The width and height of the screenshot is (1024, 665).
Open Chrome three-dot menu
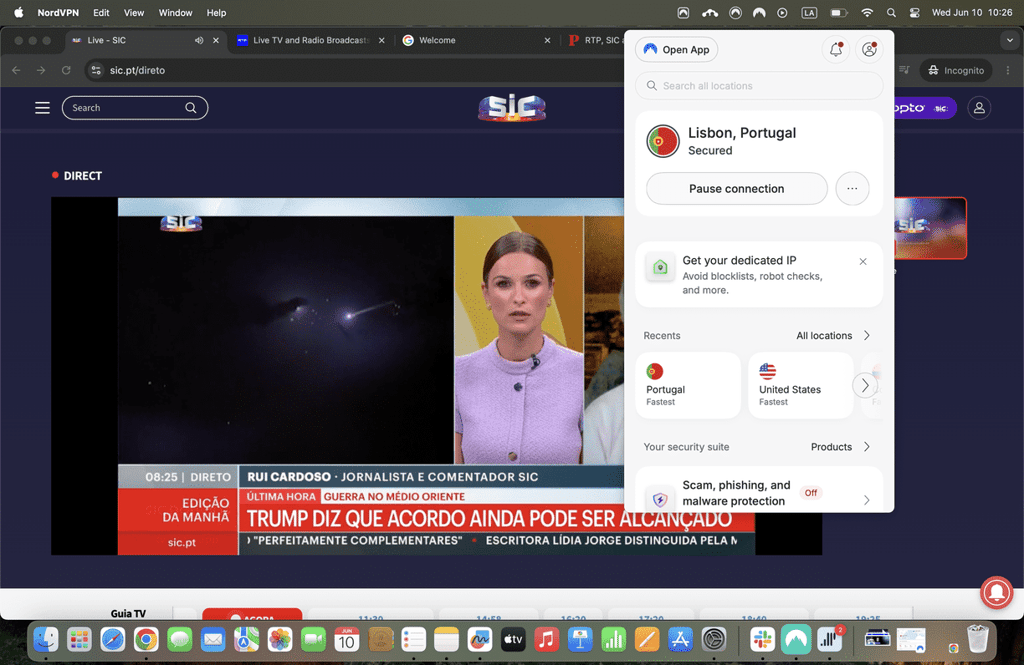pyautogui.click(x=1008, y=70)
